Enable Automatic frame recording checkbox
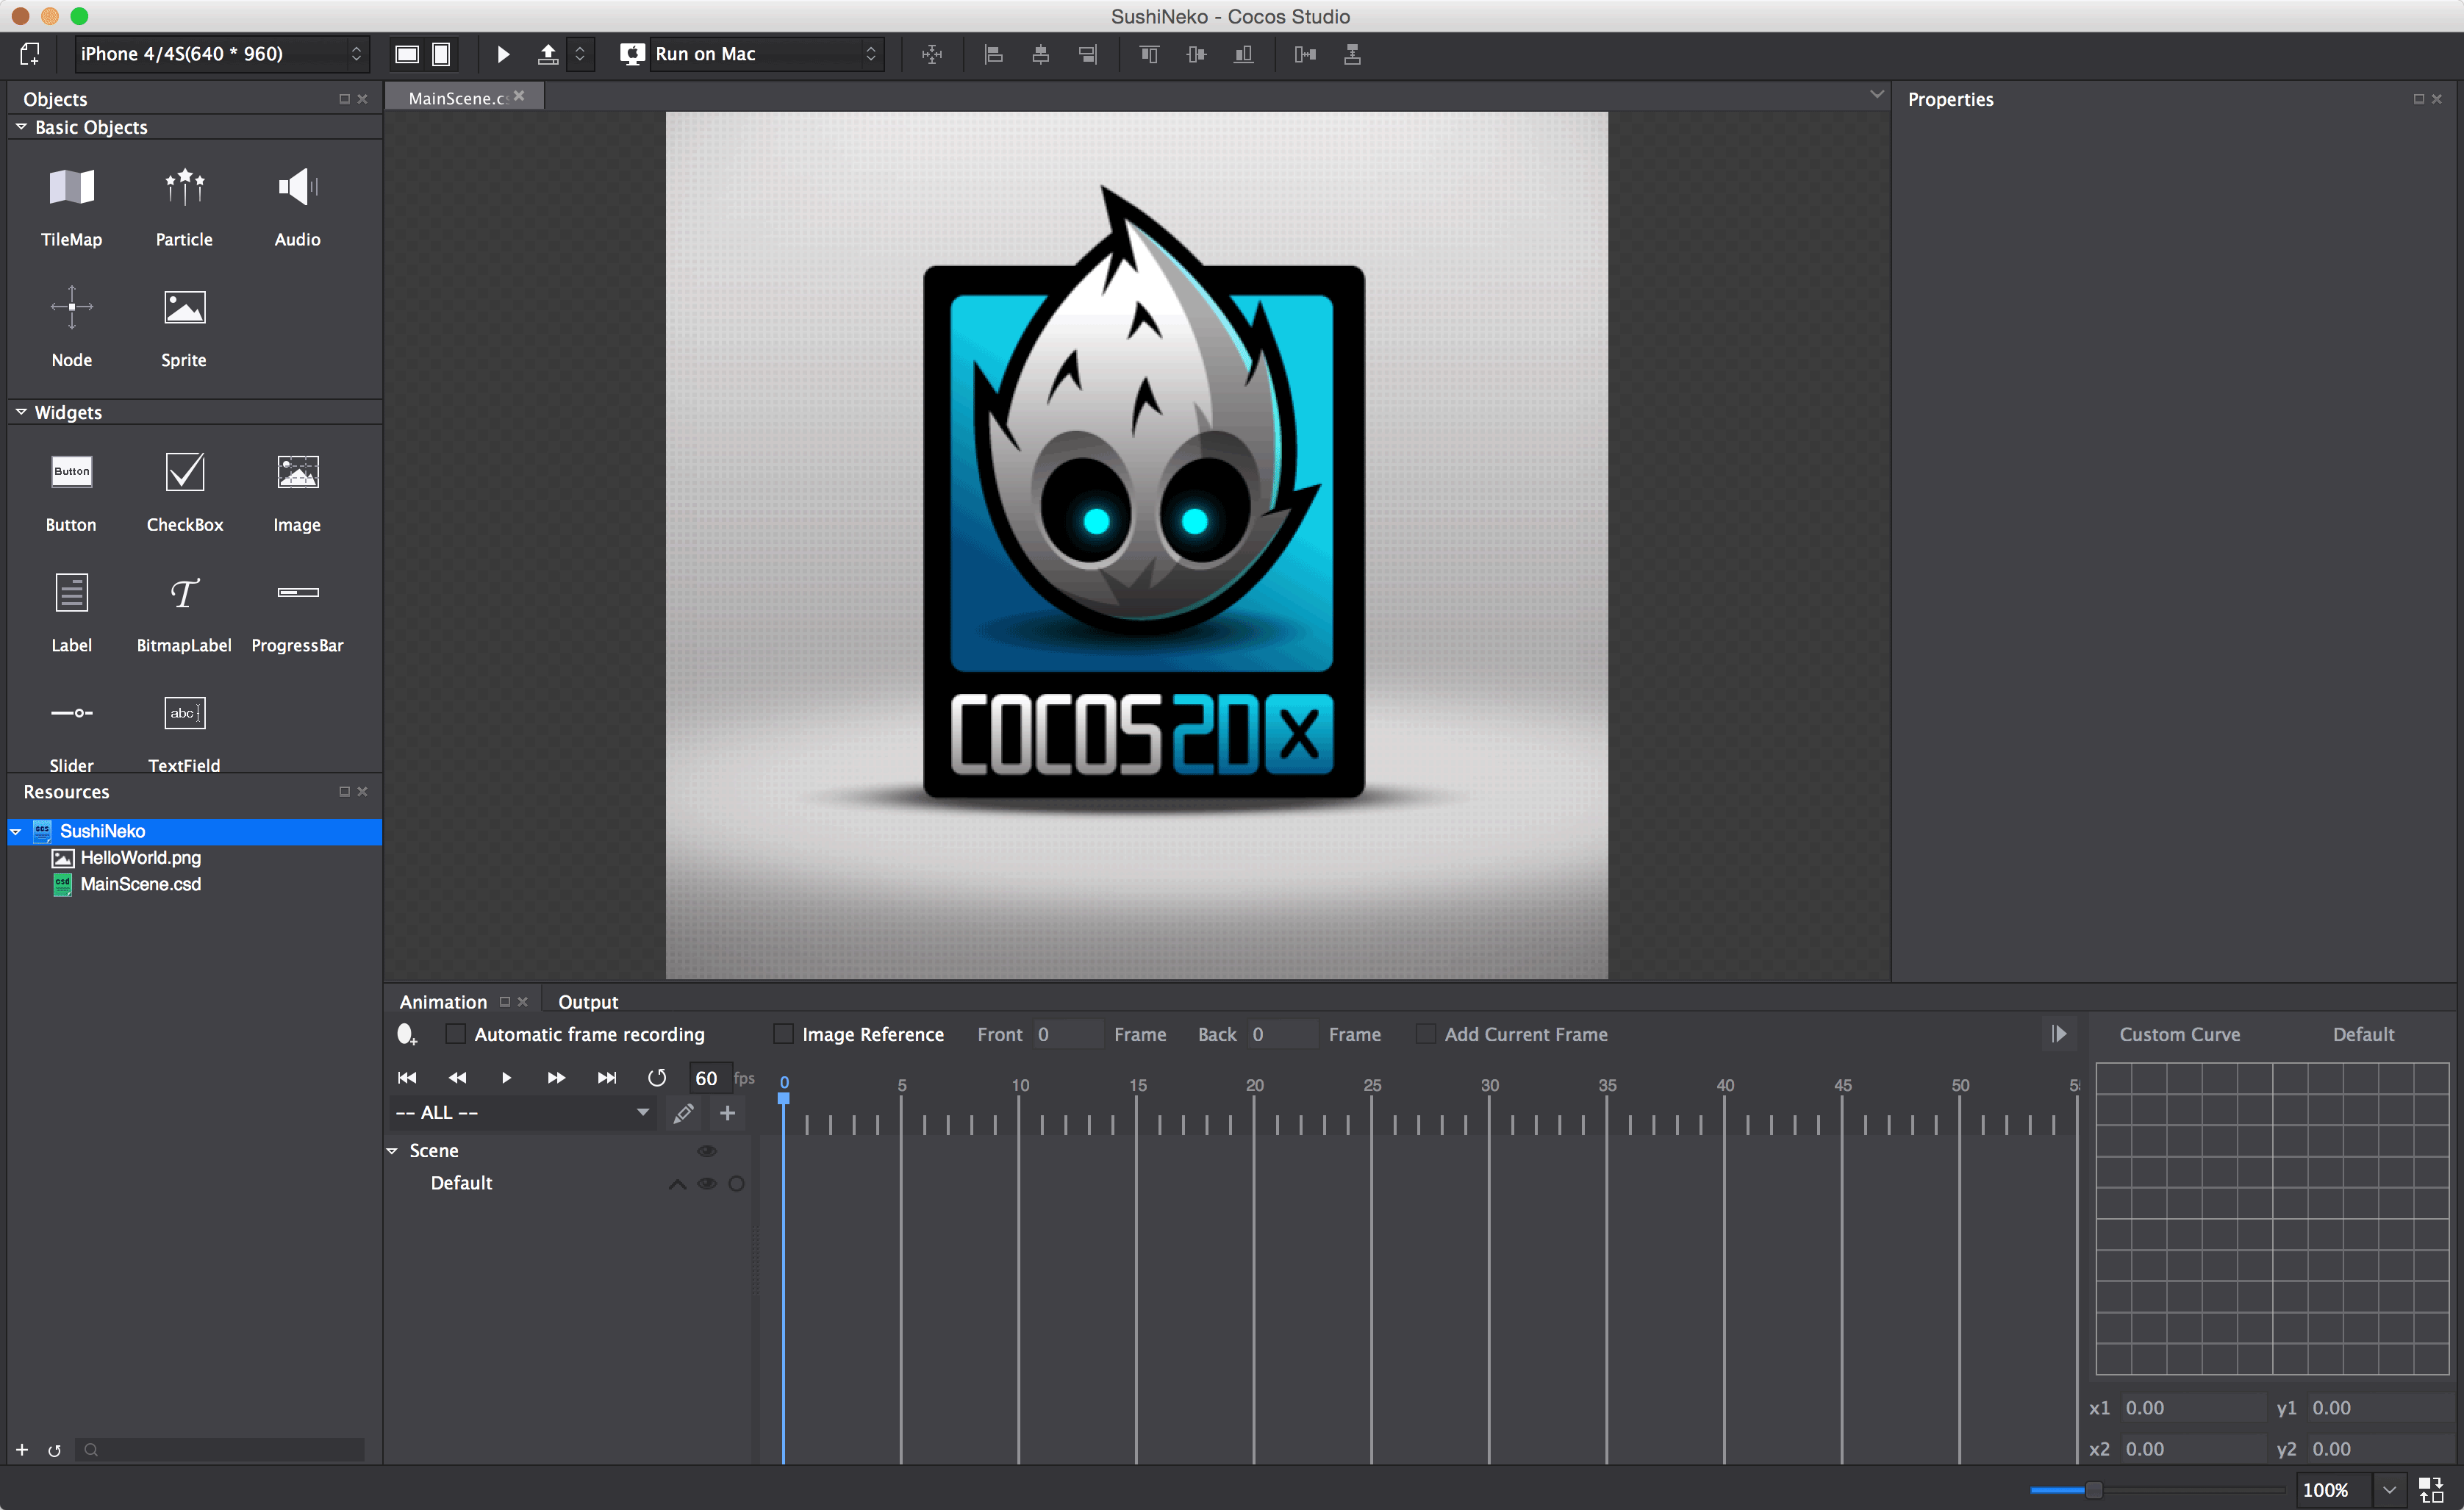Image resolution: width=2464 pixels, height=1510 pixels. [x=455, y=1034]
